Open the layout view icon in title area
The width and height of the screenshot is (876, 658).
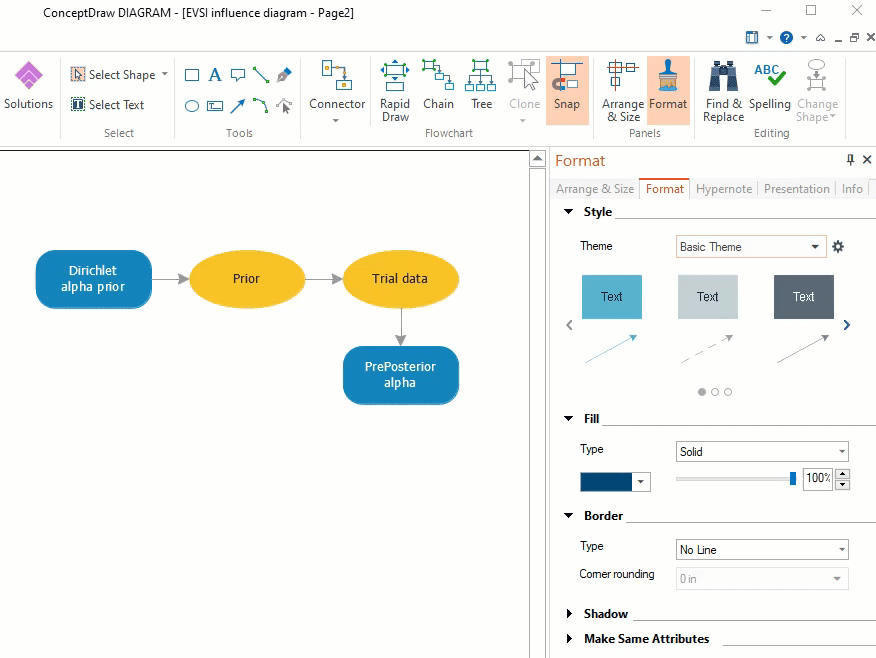click(x=752, y=37)
